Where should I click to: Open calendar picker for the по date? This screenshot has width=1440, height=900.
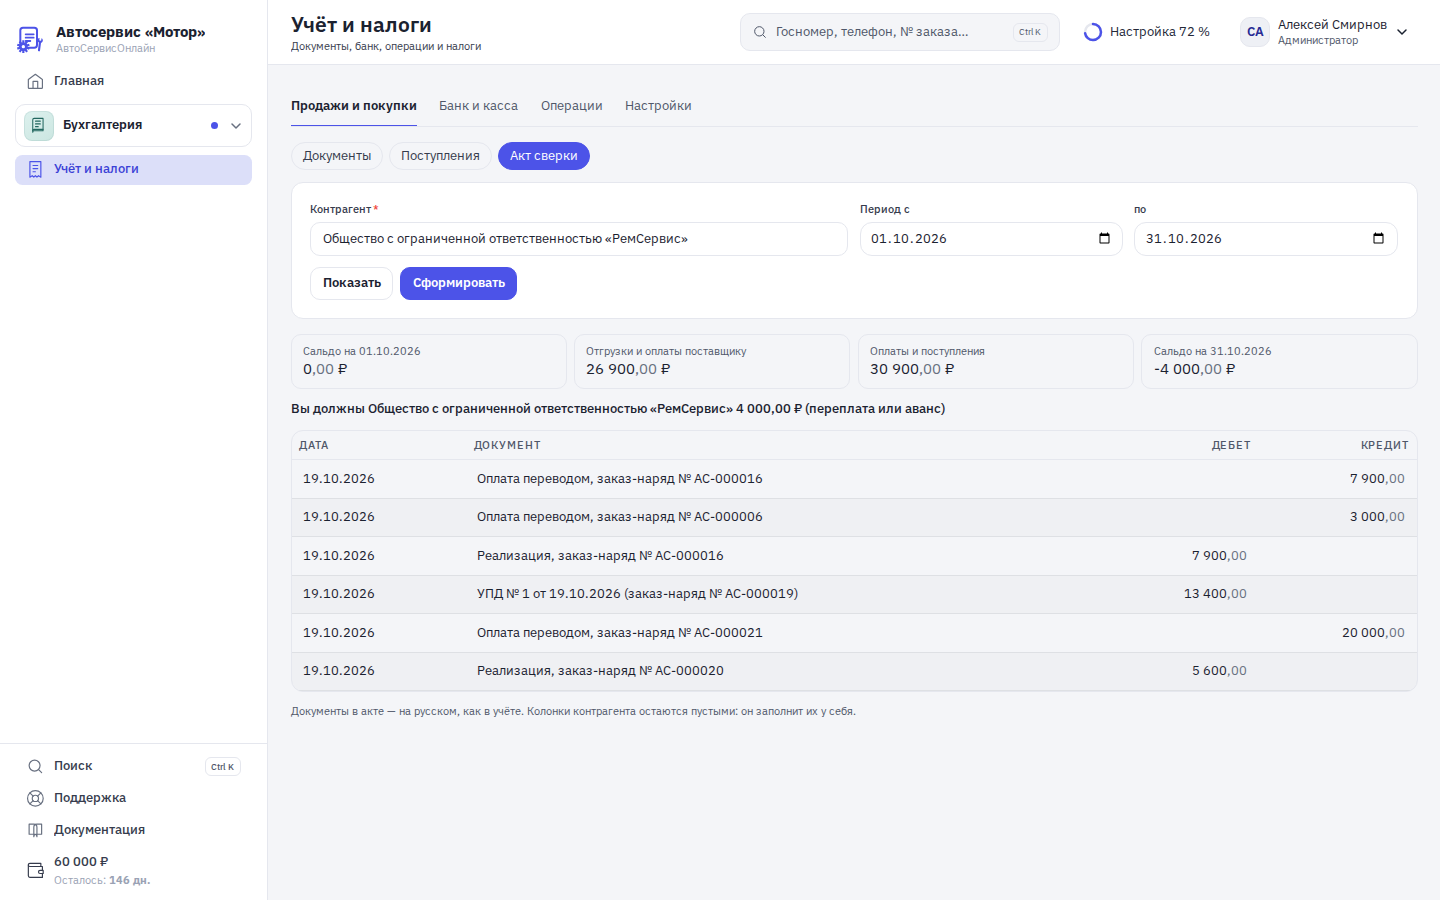[1378, 238]
